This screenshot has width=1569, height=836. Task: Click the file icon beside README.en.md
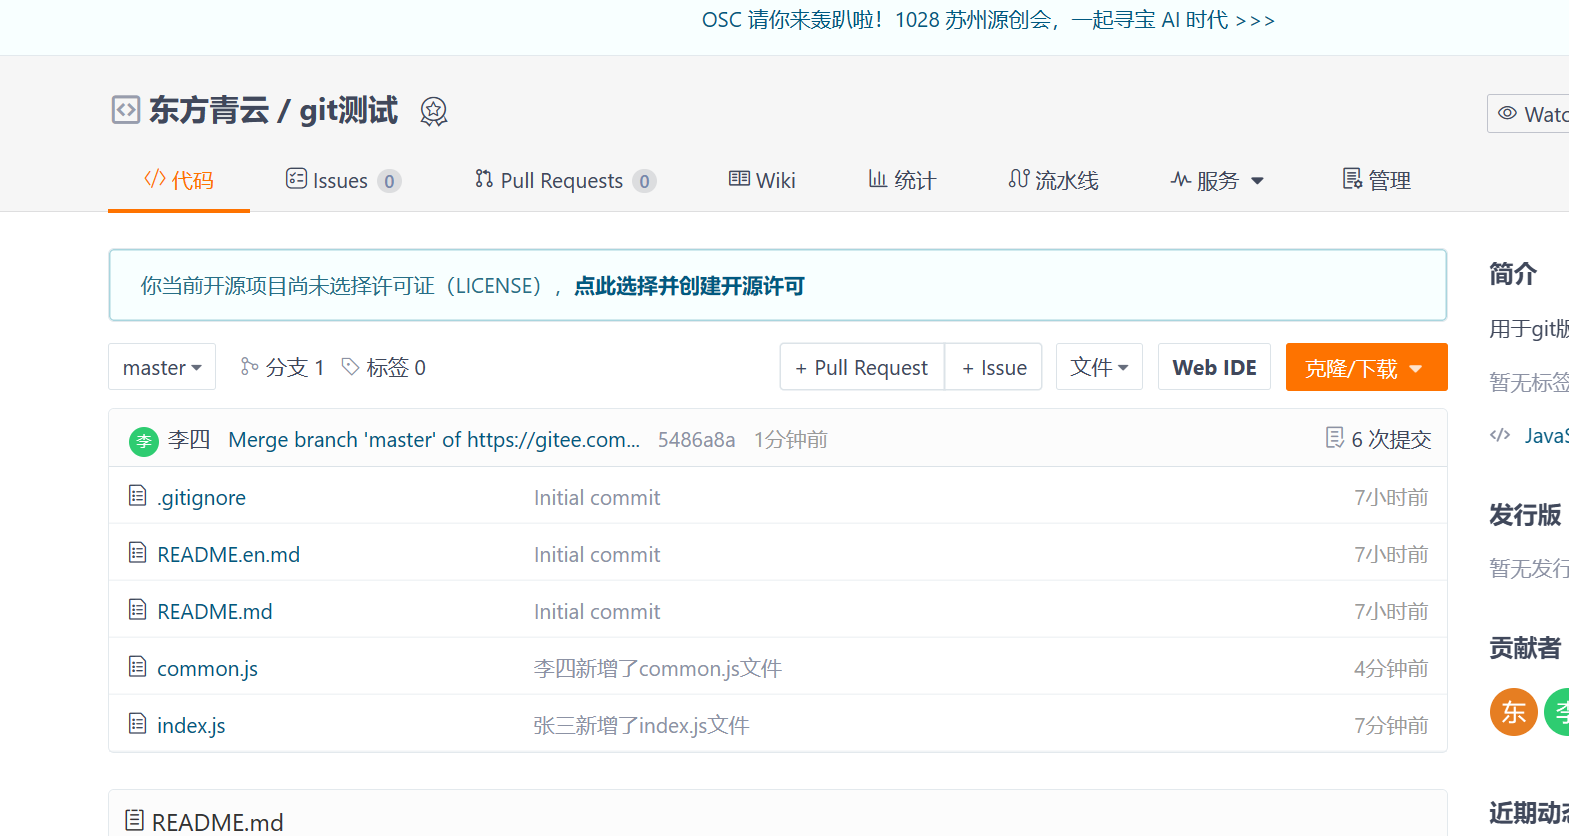(138, 552)
